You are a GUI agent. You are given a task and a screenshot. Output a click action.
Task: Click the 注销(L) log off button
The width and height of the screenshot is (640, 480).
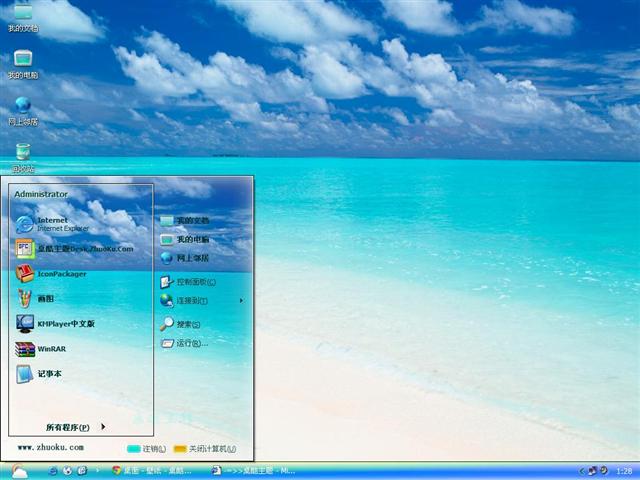[147, 448]
